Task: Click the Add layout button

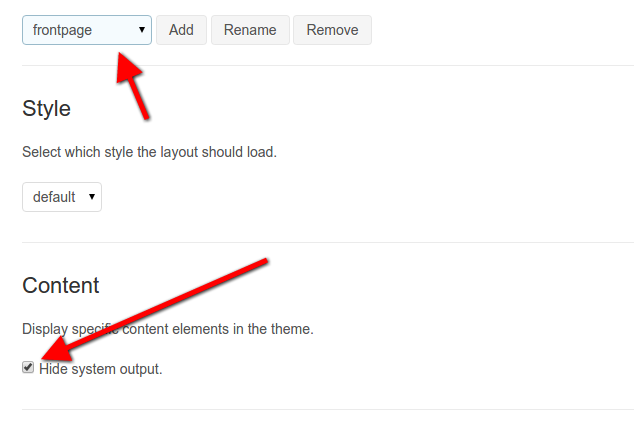Action: 181,30
